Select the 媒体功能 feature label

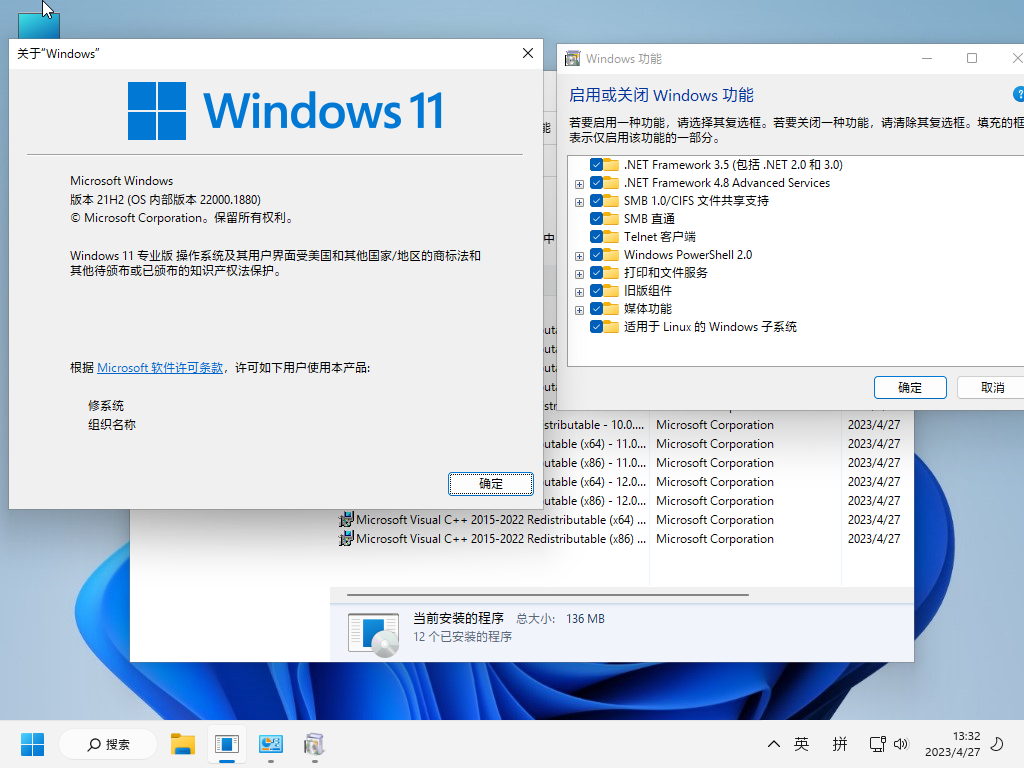click(648, 308)
